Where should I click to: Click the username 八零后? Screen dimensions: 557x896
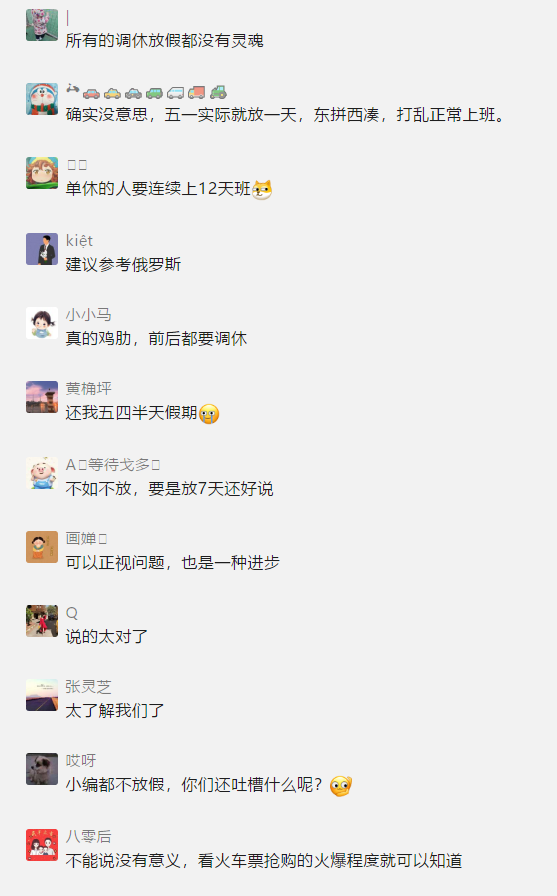[x=89, y=837]
